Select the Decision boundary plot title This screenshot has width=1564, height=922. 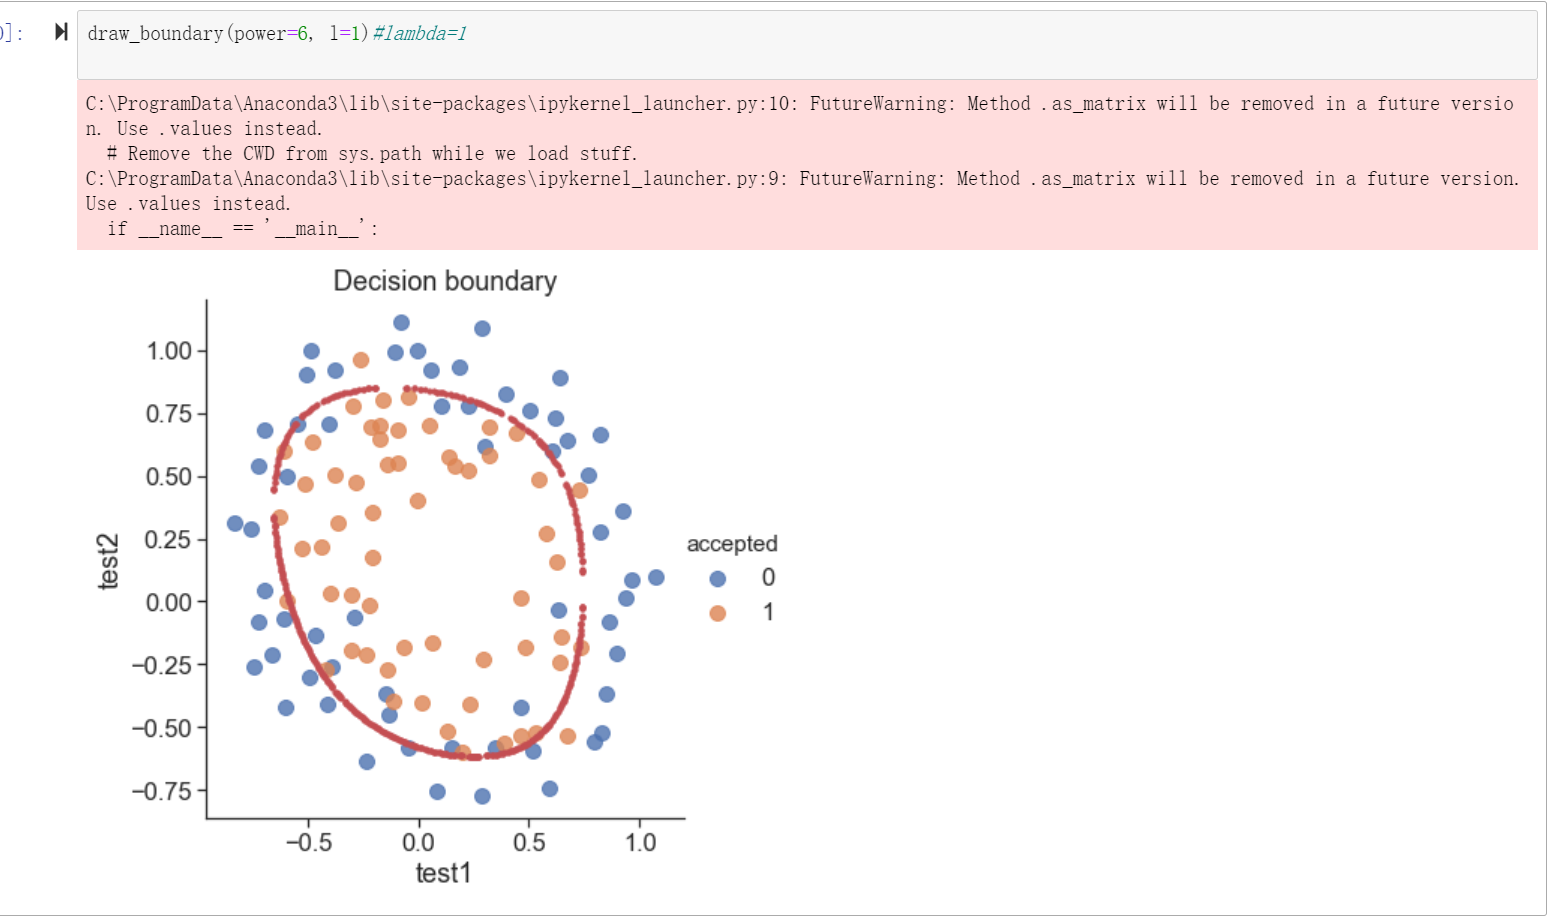(444, 281)
